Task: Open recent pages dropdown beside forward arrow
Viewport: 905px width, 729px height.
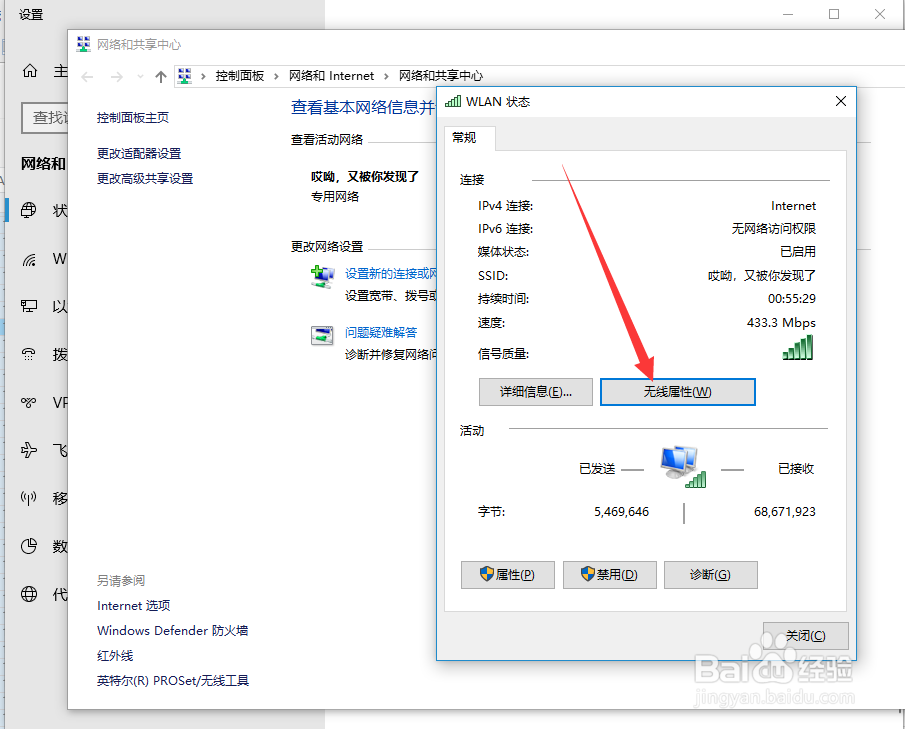Action: pyautogui.click(x=139, y=75)
